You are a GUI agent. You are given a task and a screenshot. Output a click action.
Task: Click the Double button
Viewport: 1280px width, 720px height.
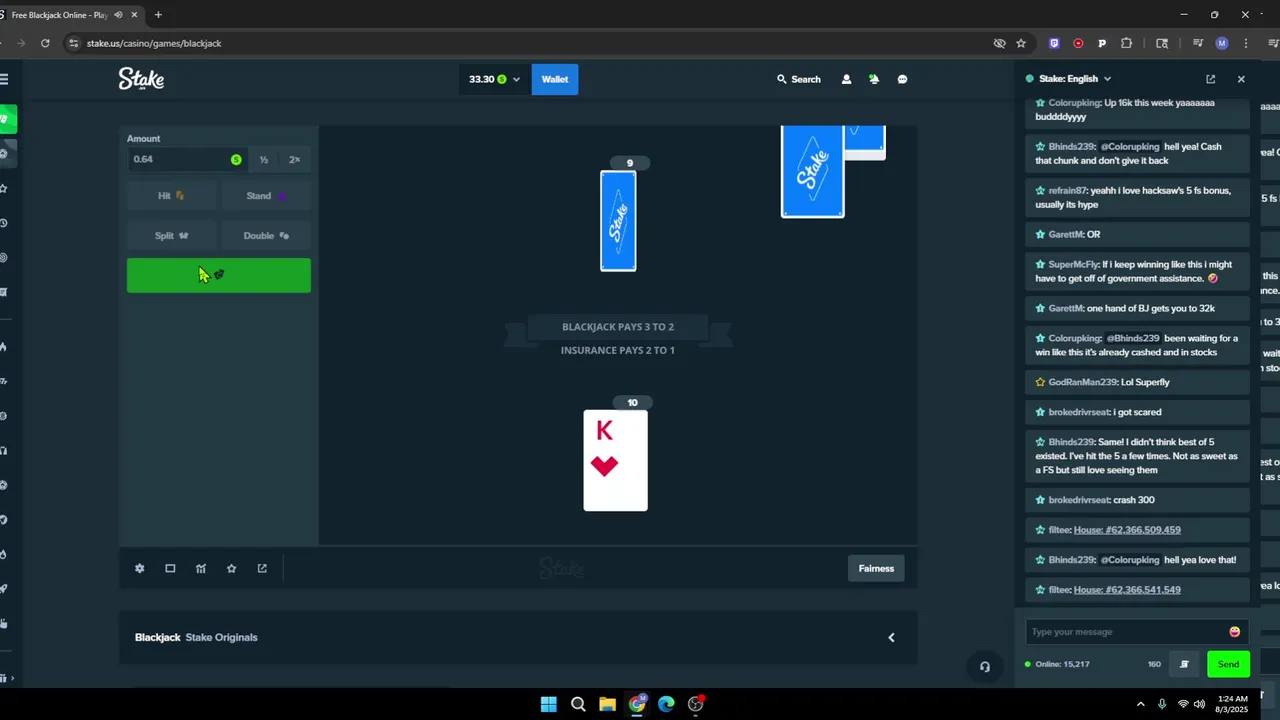pyautogui.click(x=266, y=236)
